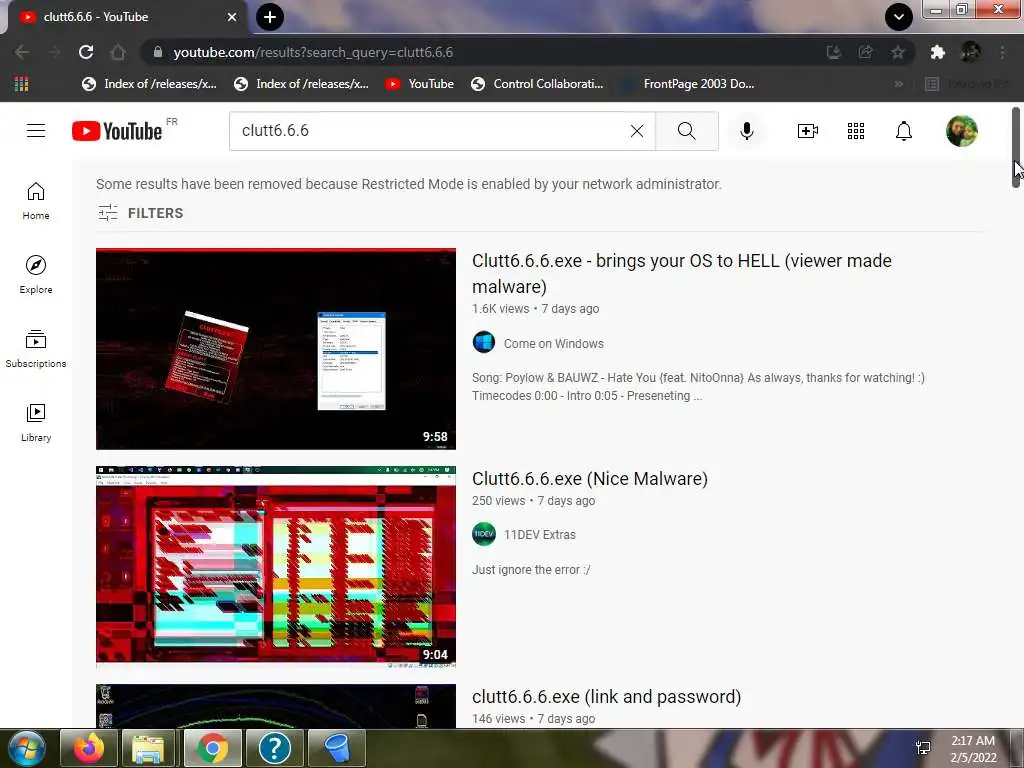
Task: Open the FrontPage 2003 Do... bookmark
Action: [x=688, y=84]
